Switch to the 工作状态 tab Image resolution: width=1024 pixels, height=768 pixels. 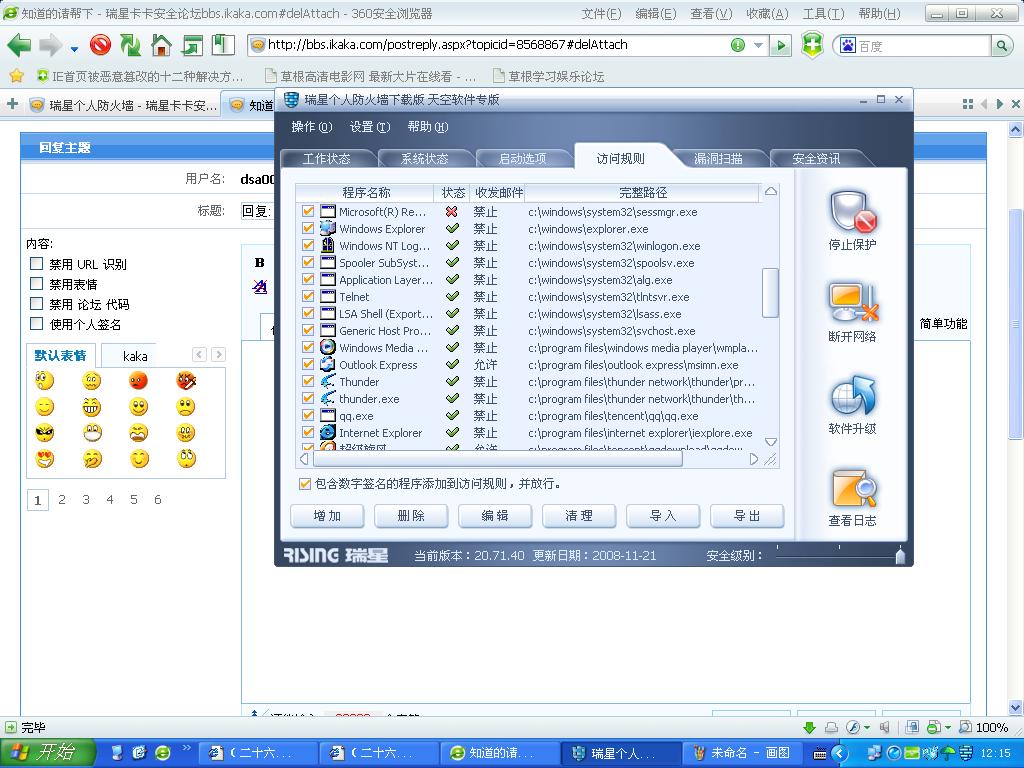pyautogui.click(x=327, y=159)
